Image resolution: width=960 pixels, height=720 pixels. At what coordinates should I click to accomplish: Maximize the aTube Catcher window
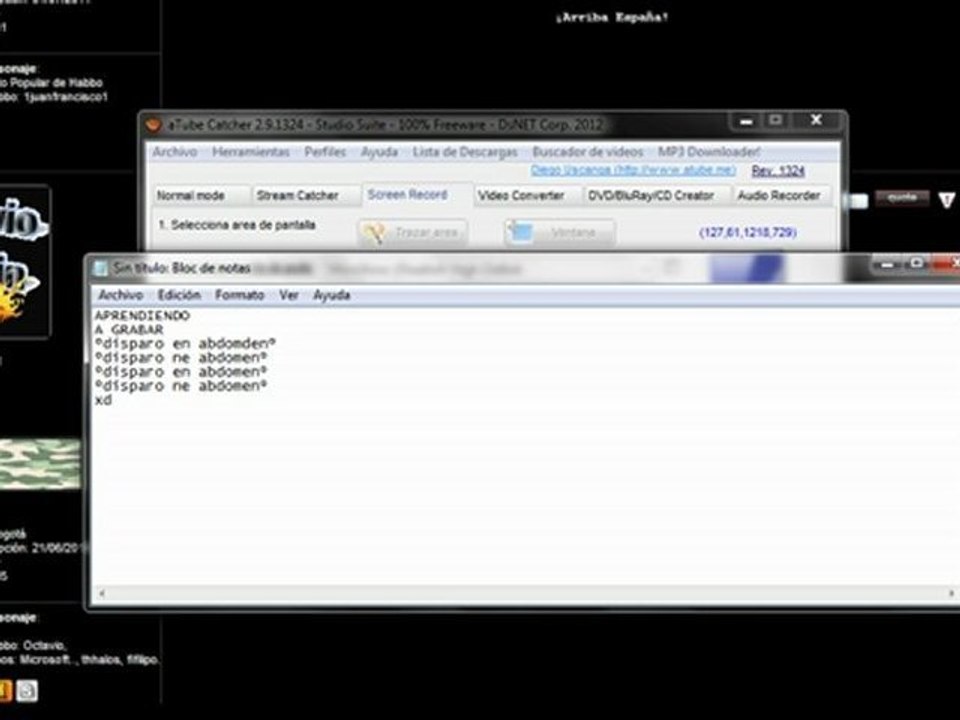click(776, 121)
